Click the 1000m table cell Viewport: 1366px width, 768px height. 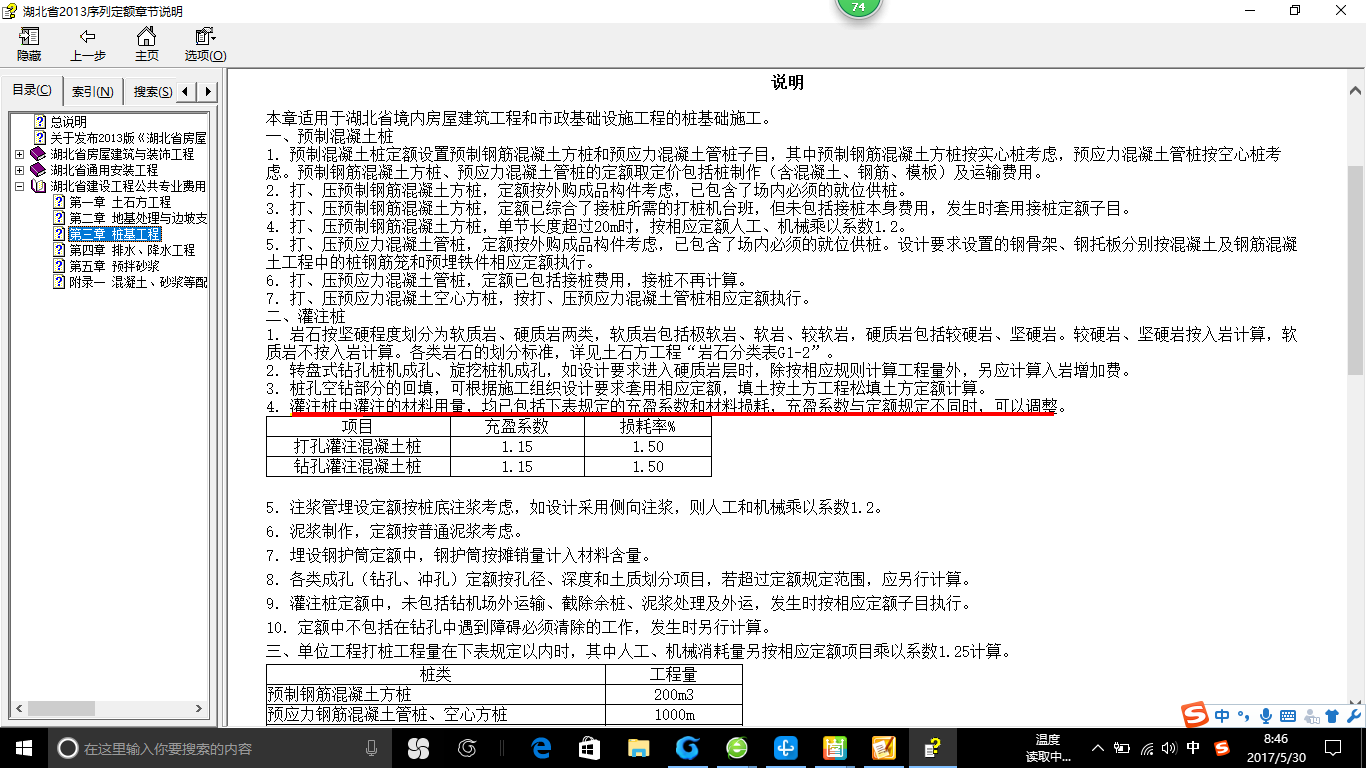click(x=673, y=715)
